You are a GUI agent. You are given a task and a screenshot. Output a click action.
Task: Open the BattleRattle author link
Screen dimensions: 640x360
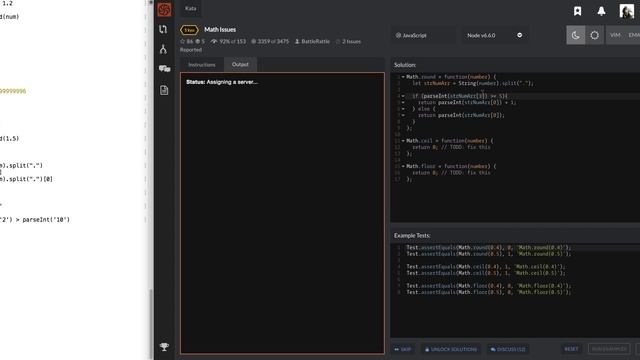point(312,41)
